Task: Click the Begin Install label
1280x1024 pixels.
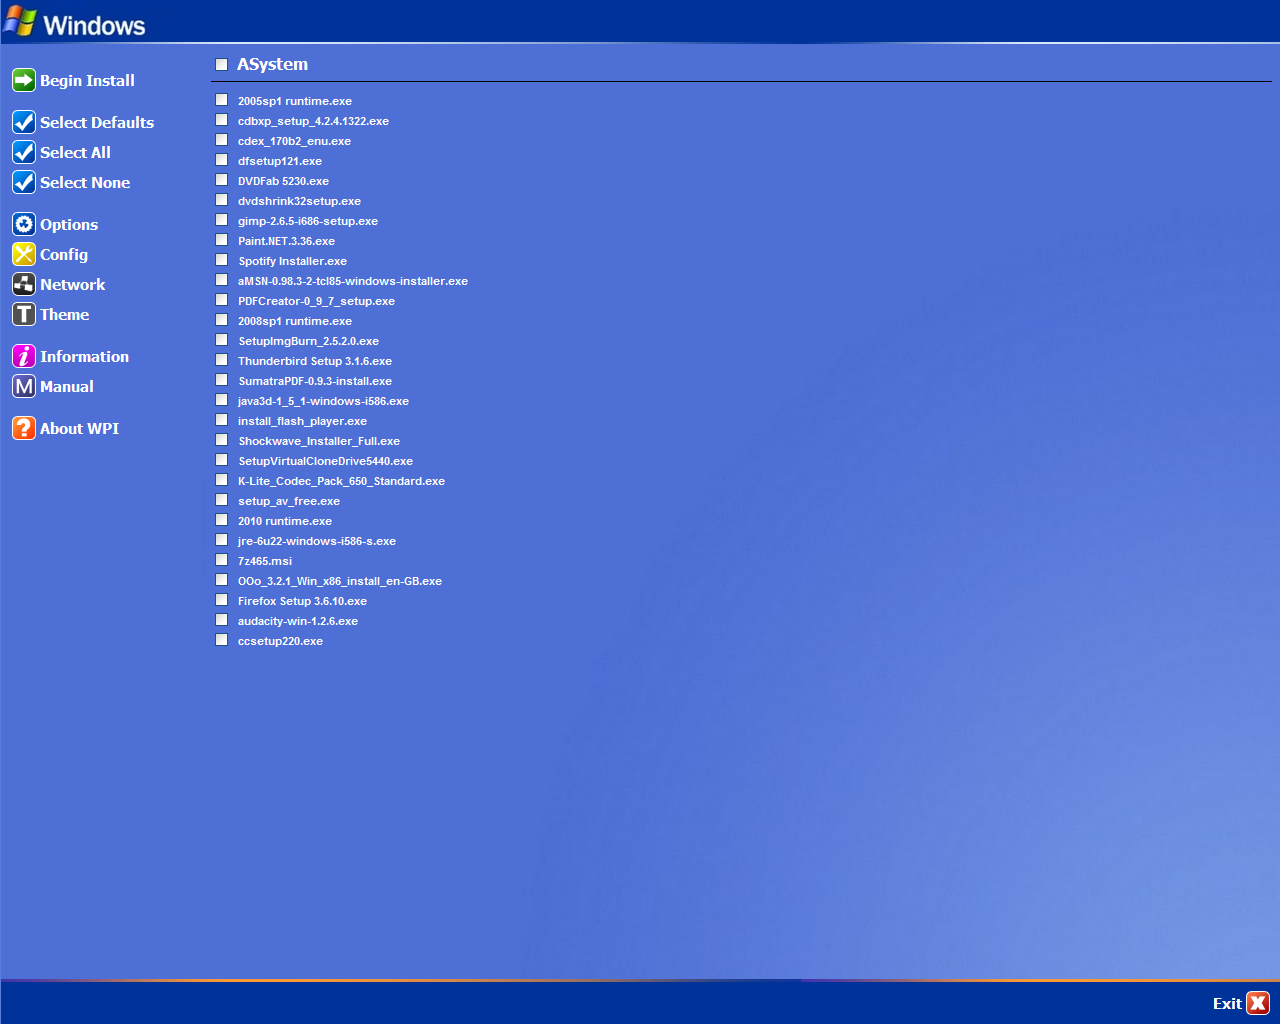Action: (x=87, y=81)
